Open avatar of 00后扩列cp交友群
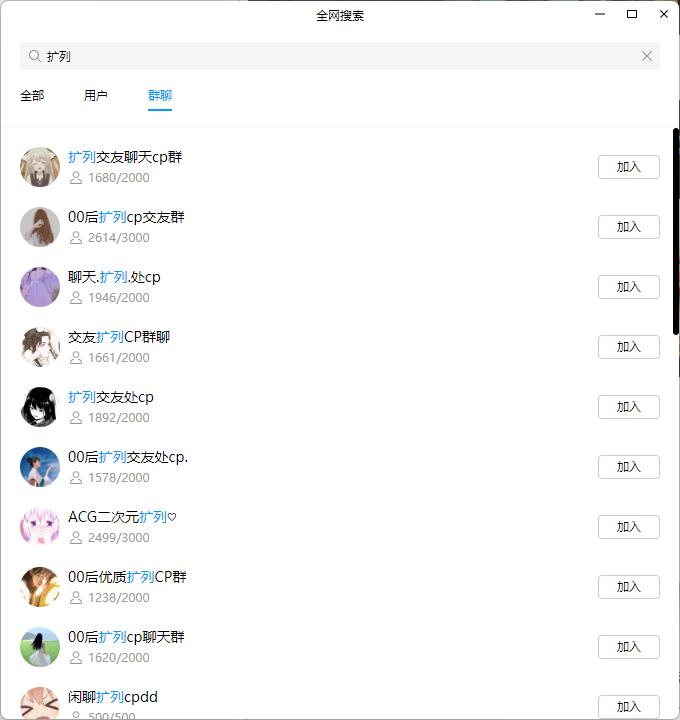 pos(40,227)
